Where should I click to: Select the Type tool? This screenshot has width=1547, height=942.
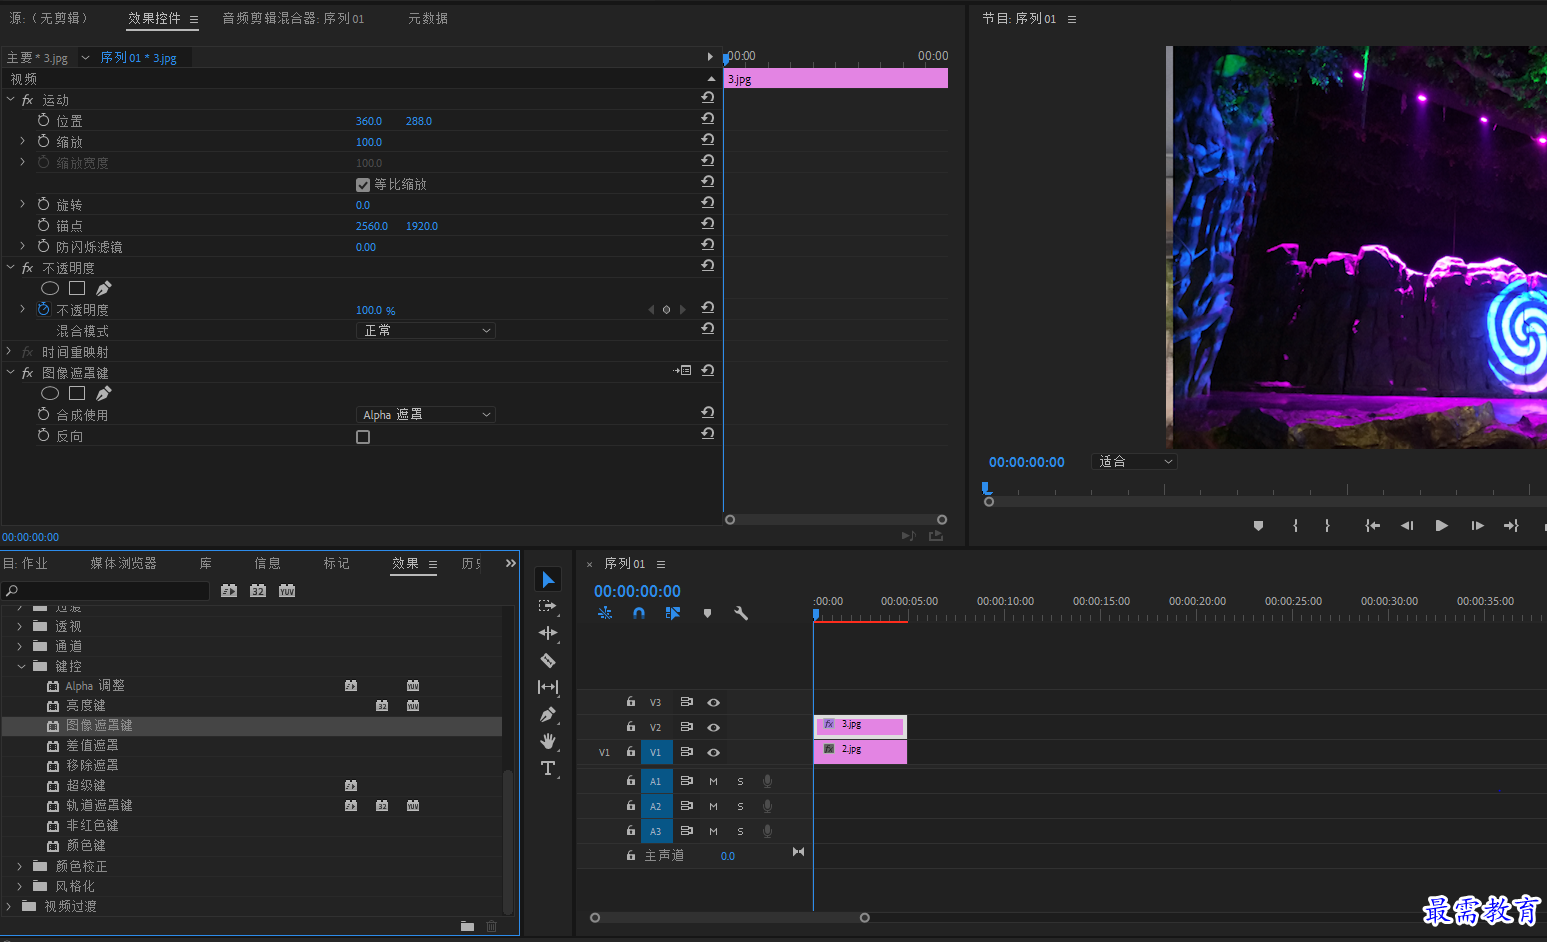coord(548,768)
